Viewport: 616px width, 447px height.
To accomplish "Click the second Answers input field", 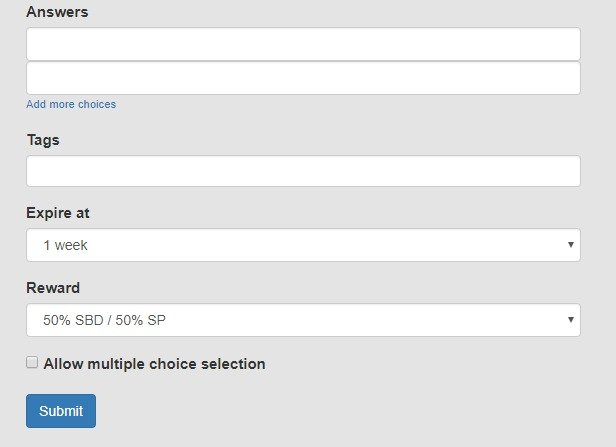I will pos(303,78).
